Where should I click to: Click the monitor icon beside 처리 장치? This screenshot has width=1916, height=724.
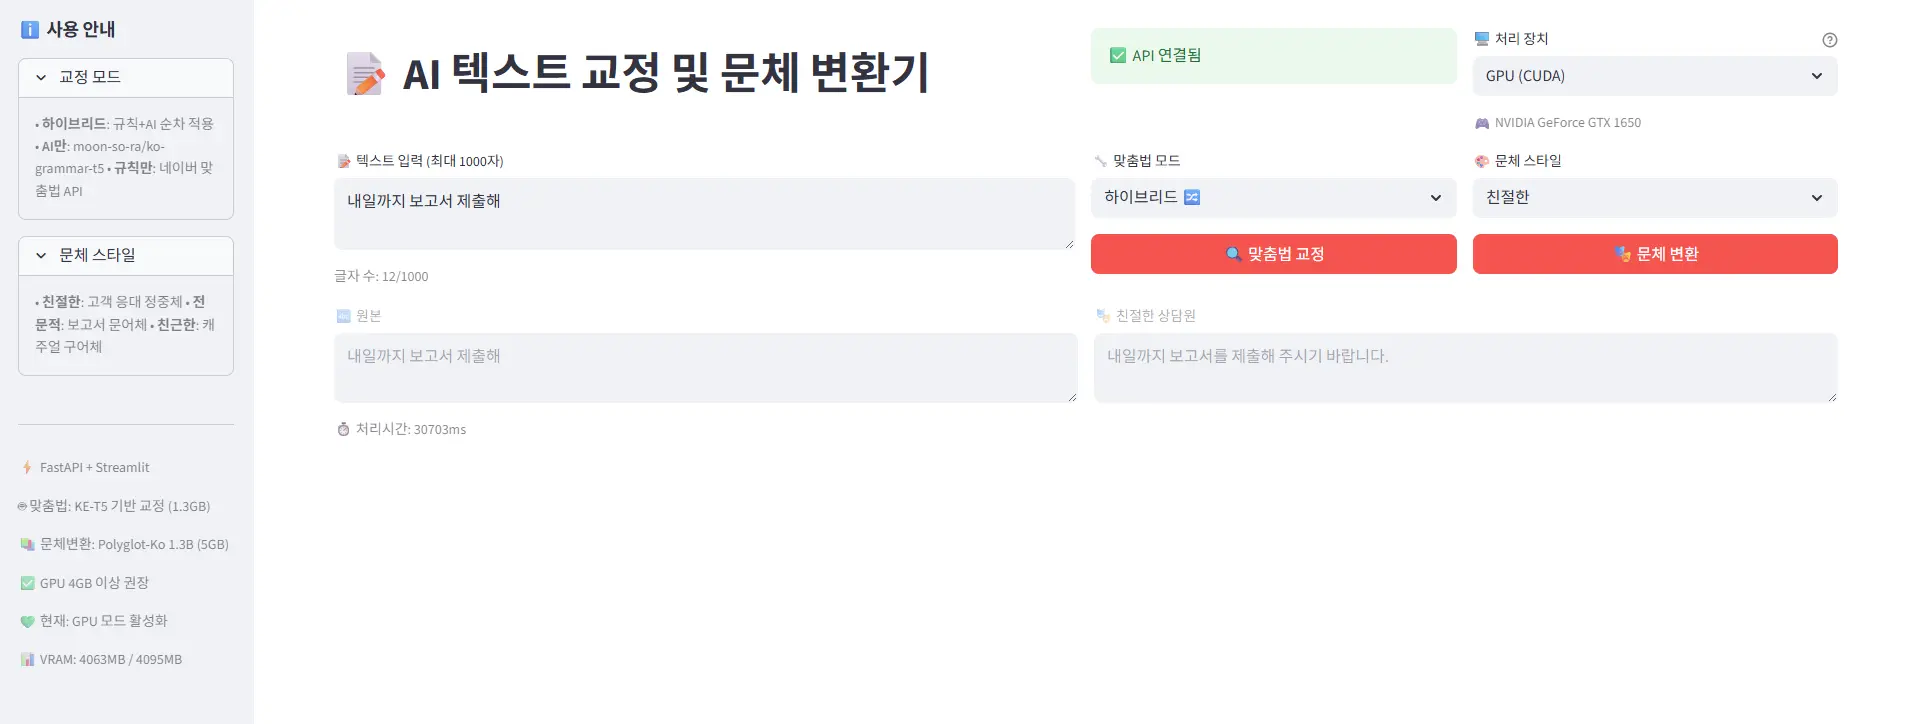1482,39
